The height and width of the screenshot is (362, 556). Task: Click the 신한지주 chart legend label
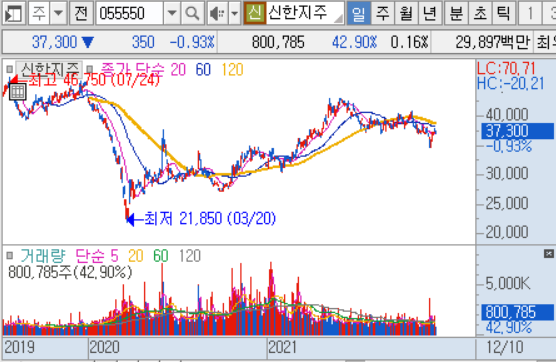coord(49,69)
